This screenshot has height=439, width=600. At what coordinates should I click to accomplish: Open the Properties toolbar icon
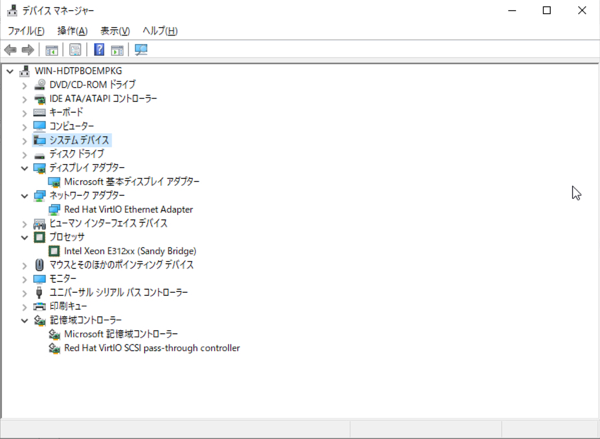(x=75, y=50)
